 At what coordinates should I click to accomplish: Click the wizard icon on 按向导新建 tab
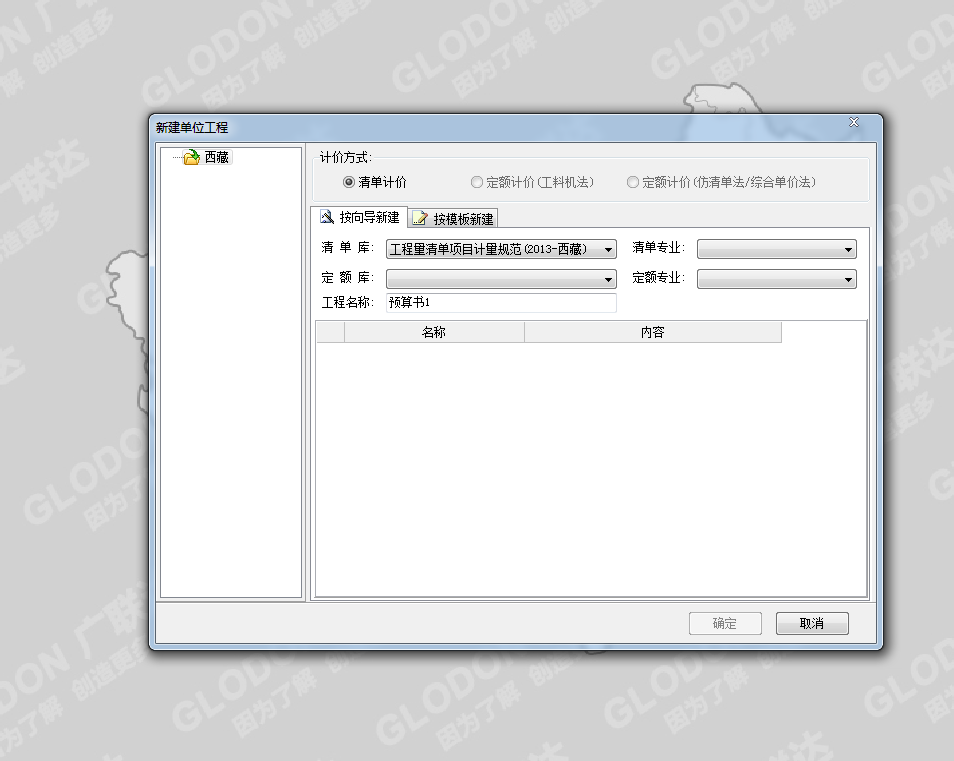327,217
